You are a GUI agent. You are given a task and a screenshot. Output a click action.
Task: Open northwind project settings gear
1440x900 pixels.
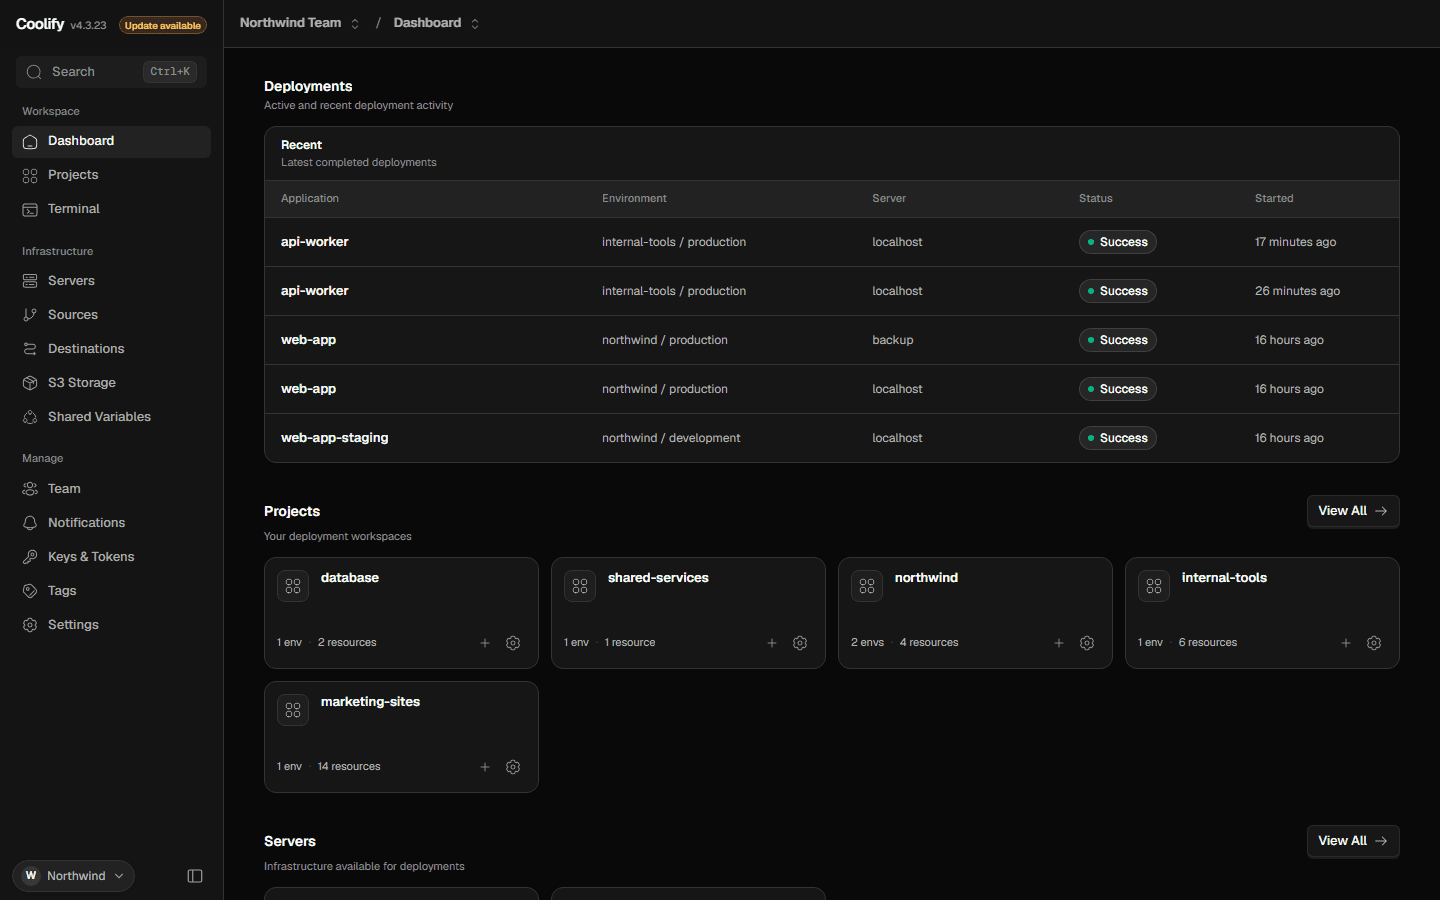coord(1087,643)
